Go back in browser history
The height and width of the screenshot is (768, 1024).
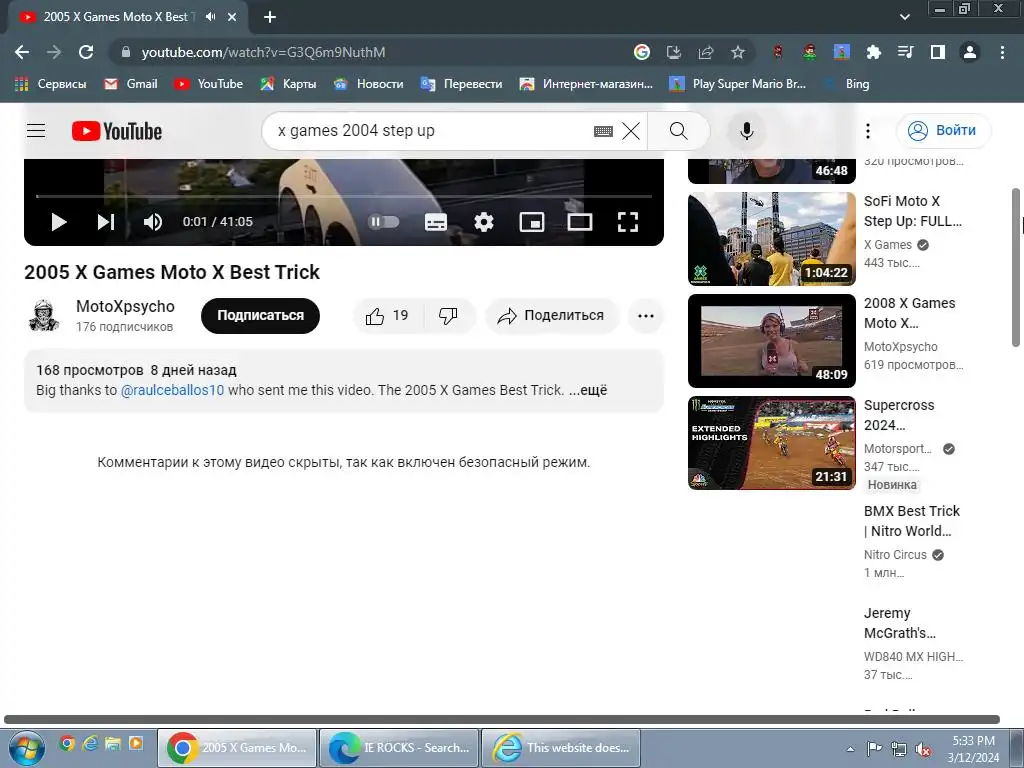pos(22,52)
